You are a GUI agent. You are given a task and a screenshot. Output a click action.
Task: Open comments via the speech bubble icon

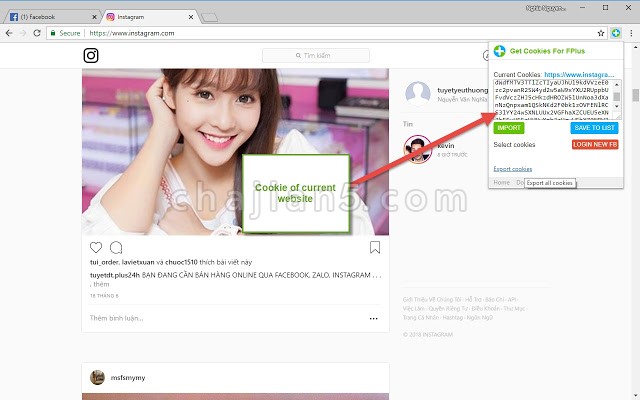pos(116,247)
